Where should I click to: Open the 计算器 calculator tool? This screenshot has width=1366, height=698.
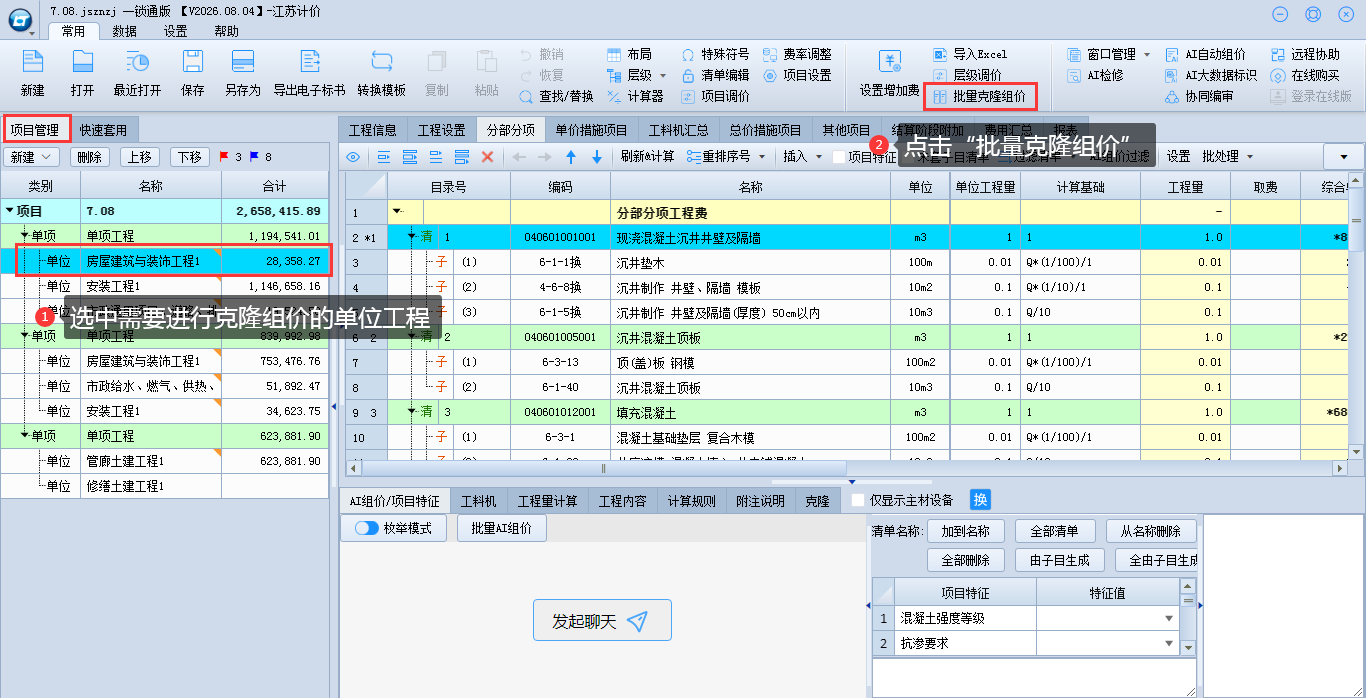coord(635,96)
